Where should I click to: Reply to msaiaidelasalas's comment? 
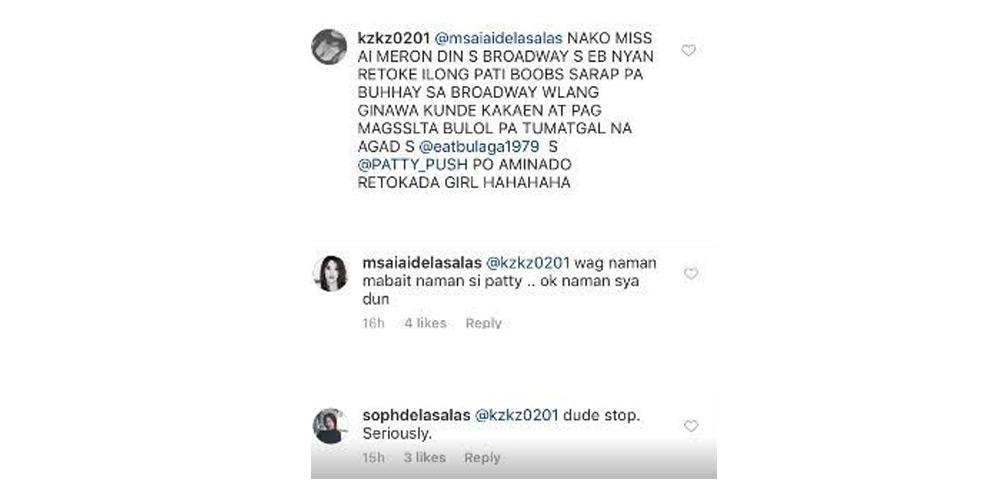point(483,323)
